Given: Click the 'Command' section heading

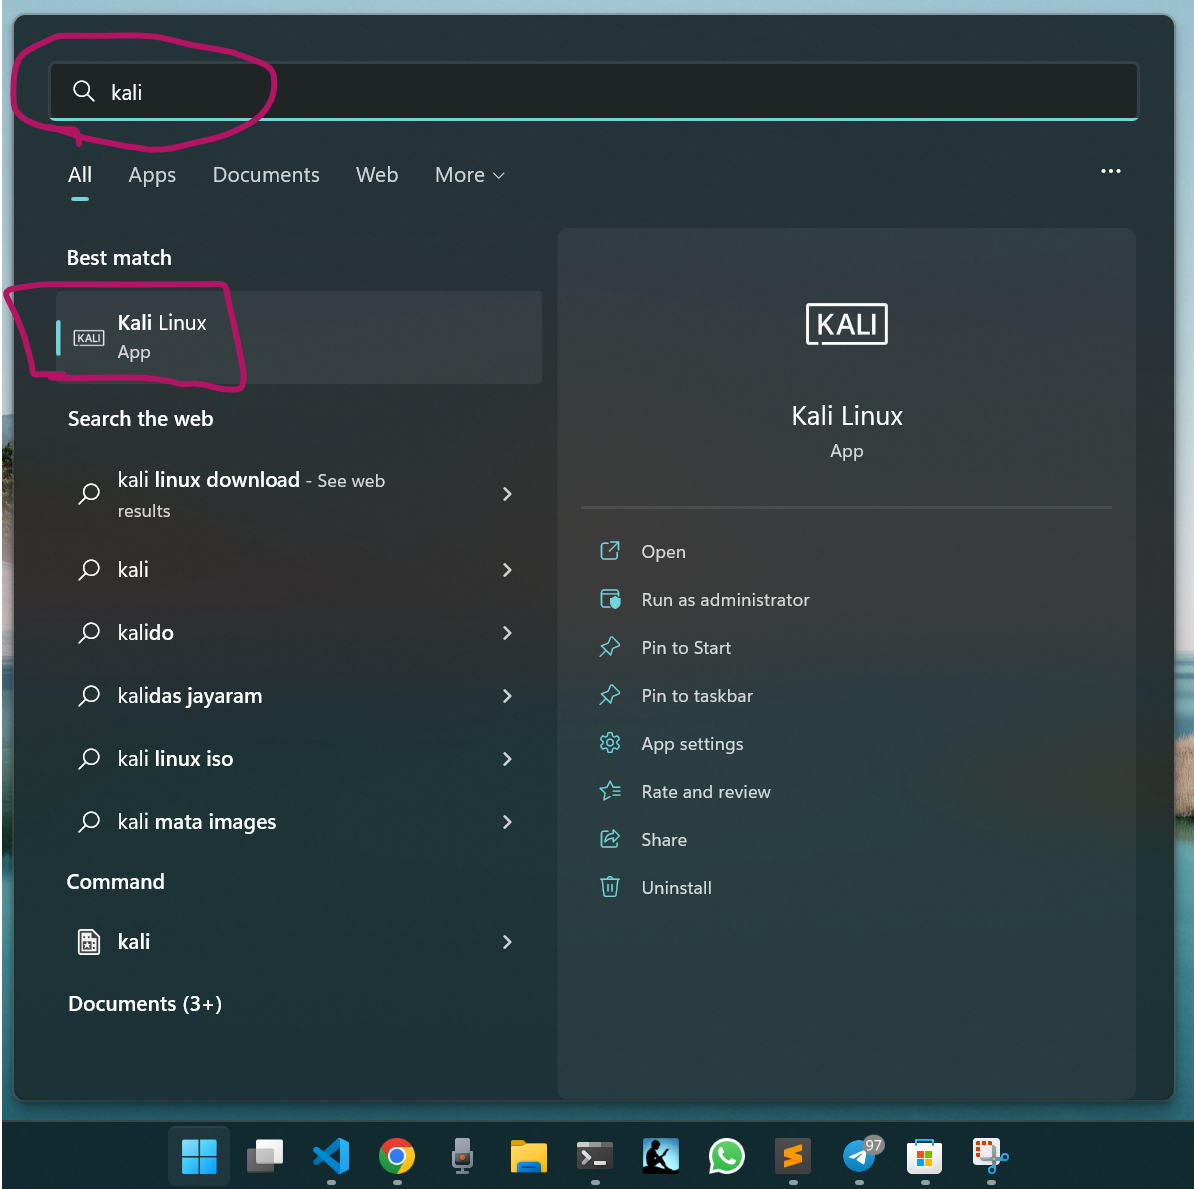Looking at the screenshot, I should pos(116,881).
